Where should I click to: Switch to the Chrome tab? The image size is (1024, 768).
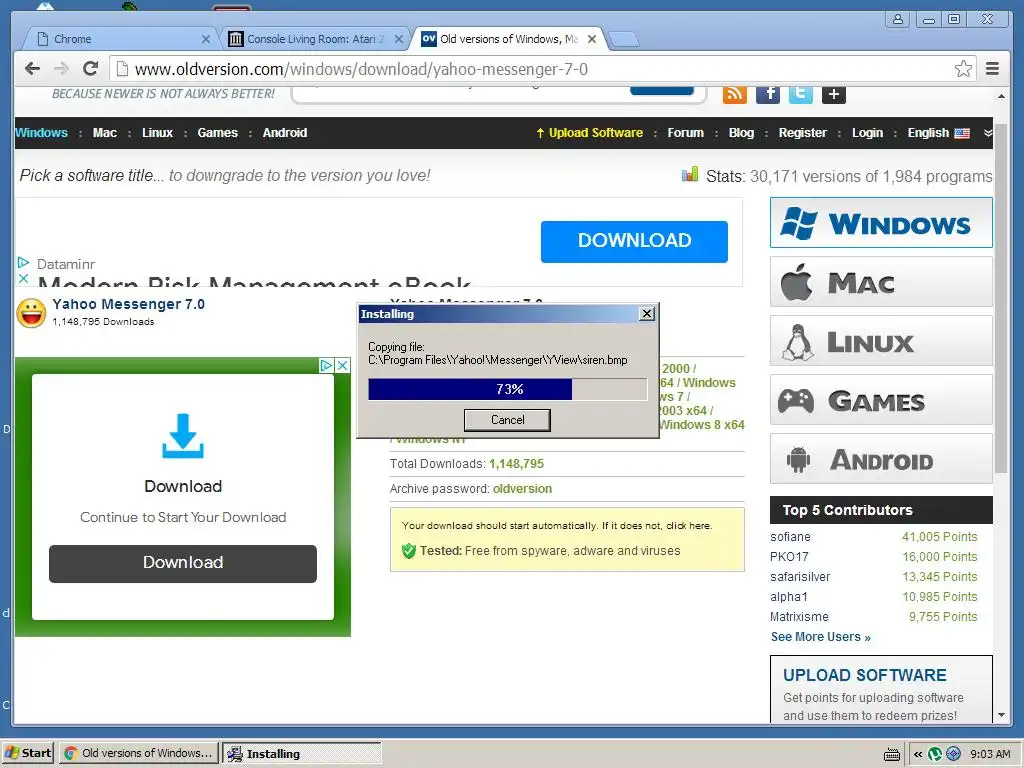[x=120, y=39]
